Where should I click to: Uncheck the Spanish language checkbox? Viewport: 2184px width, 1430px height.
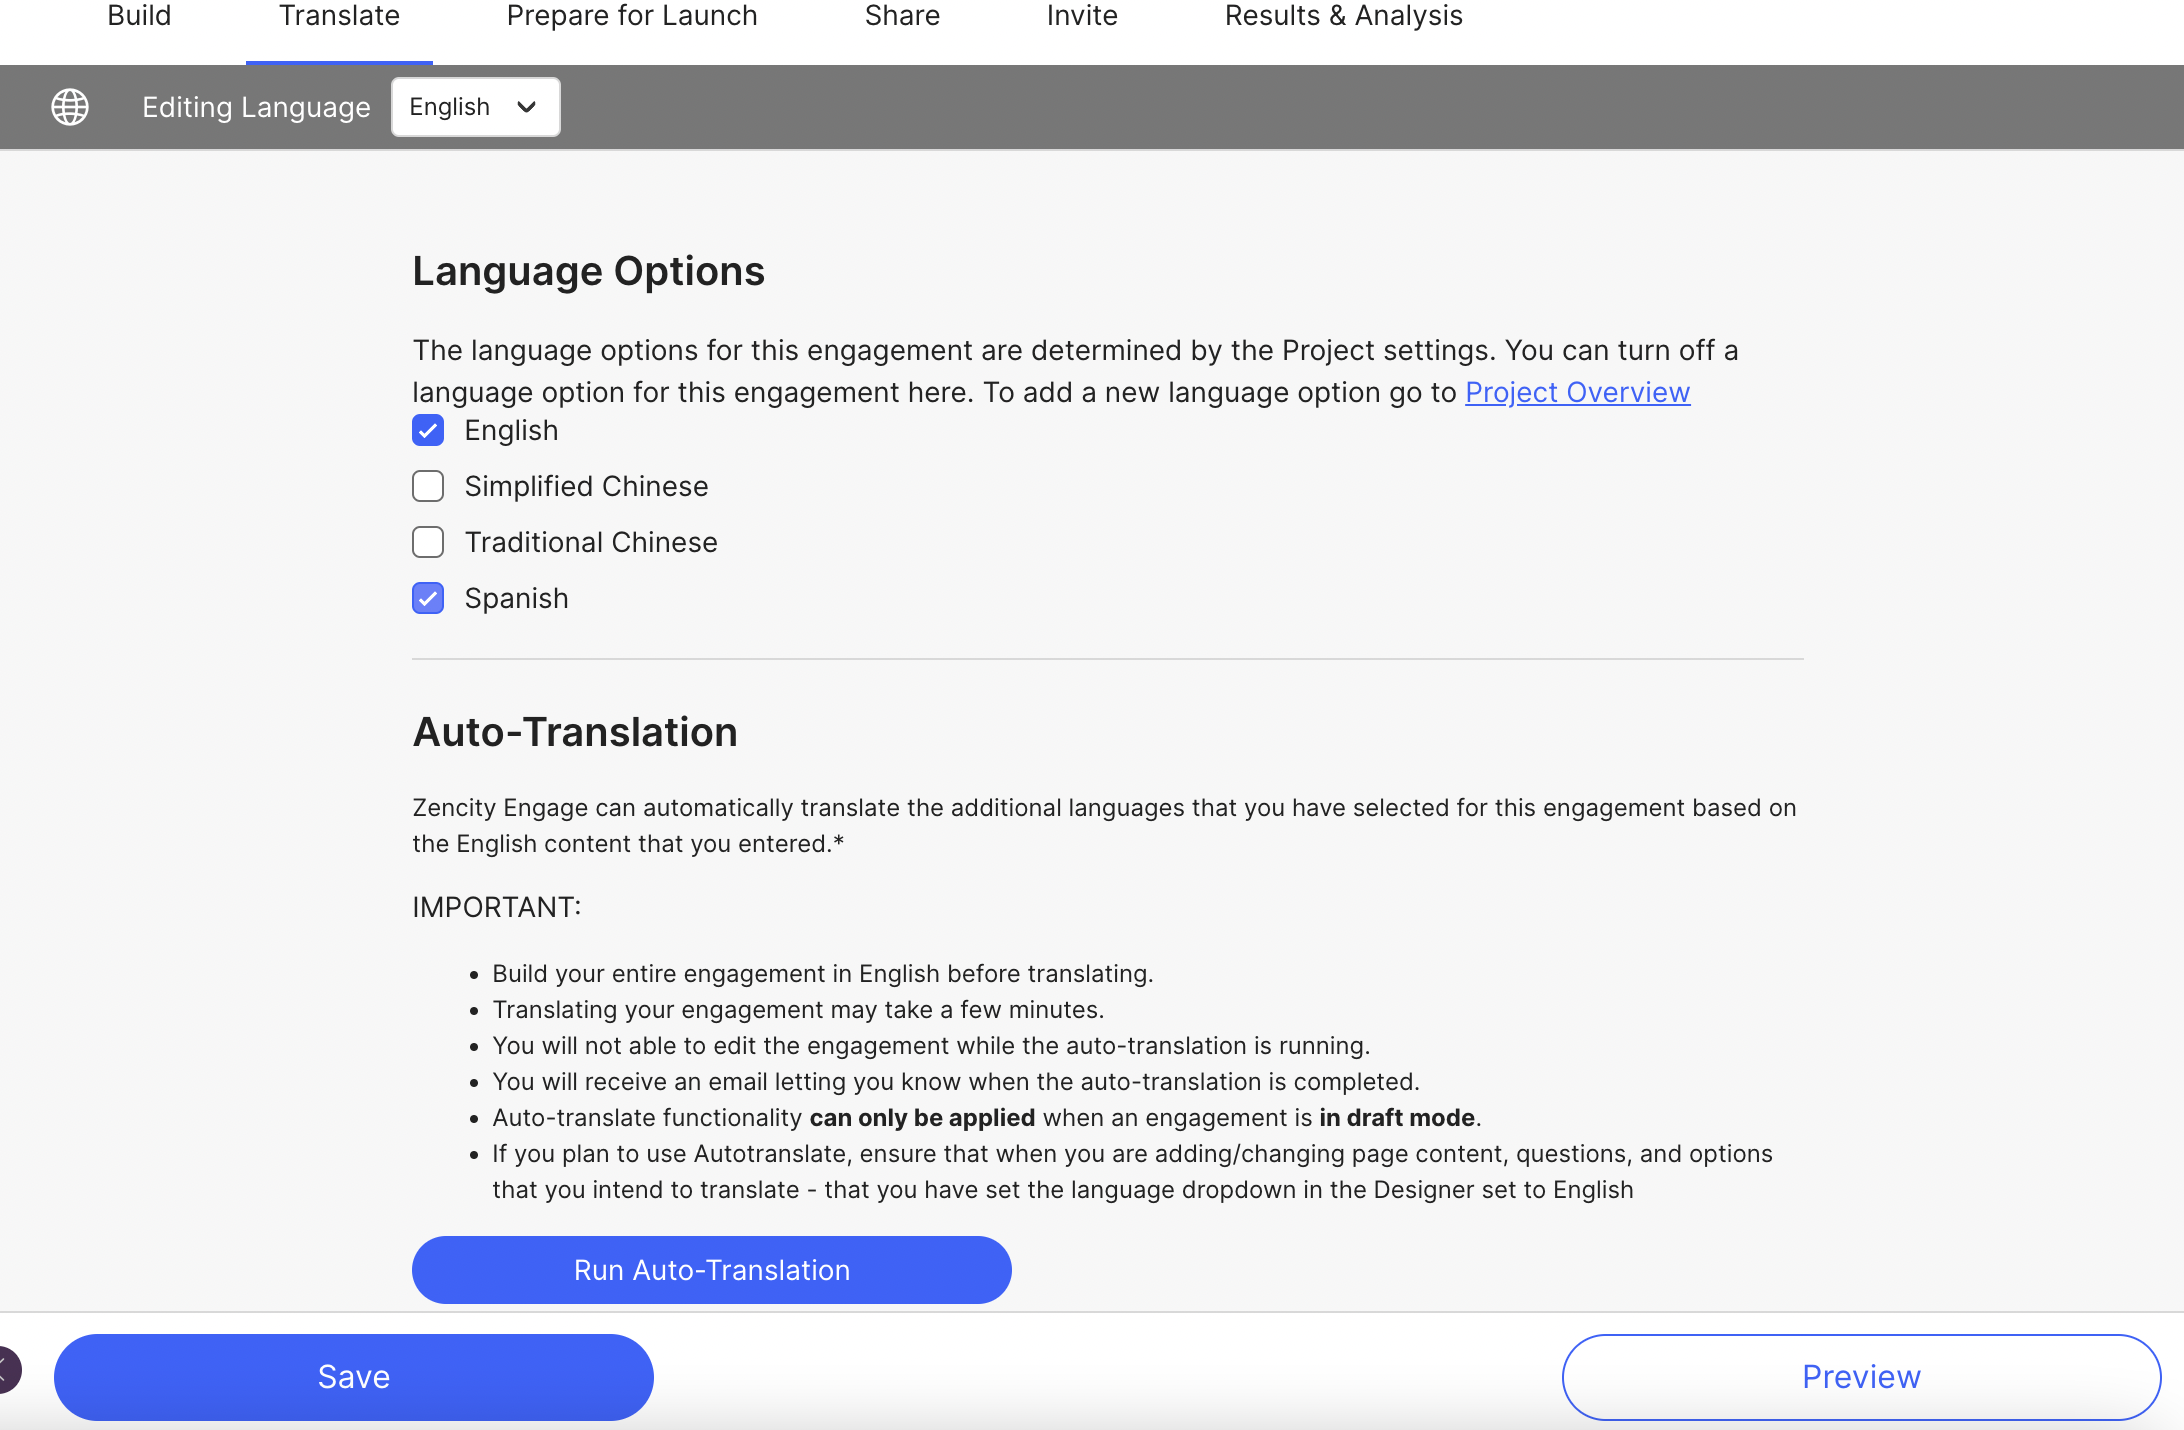tap(428, 598)
